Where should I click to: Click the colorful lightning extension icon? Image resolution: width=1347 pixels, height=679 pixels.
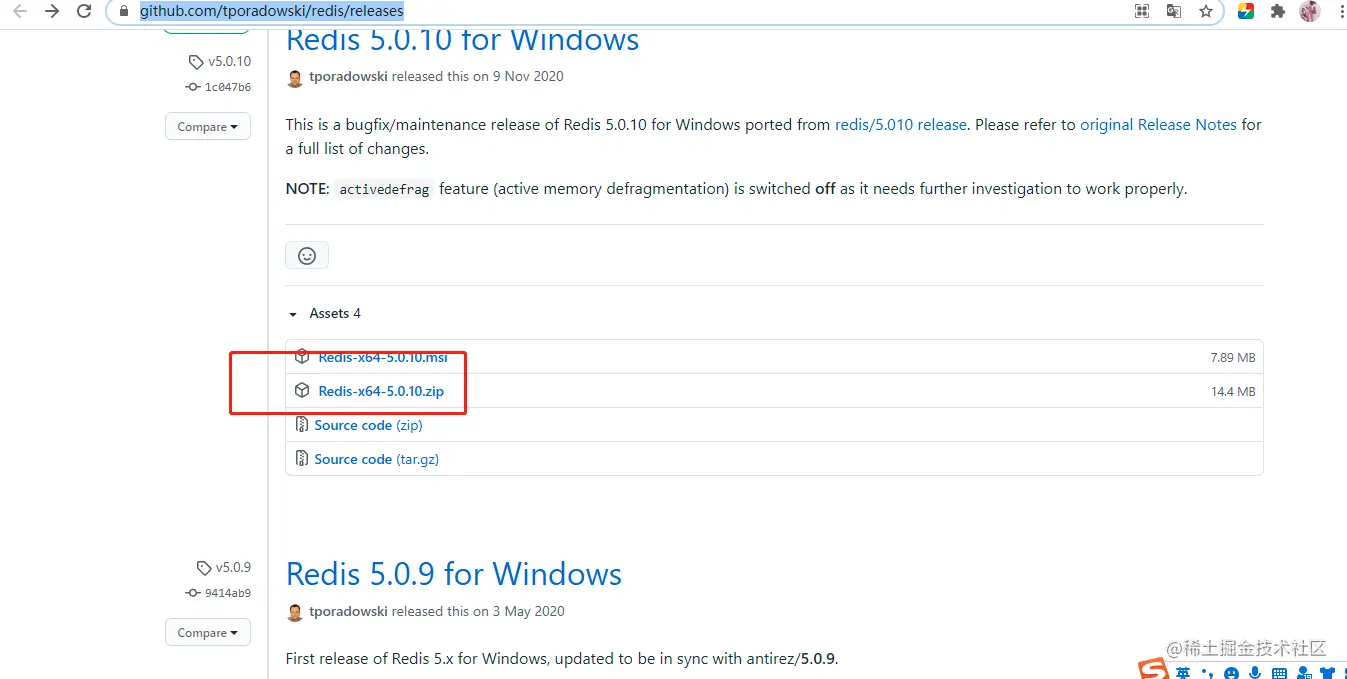tap(1246, 12)
